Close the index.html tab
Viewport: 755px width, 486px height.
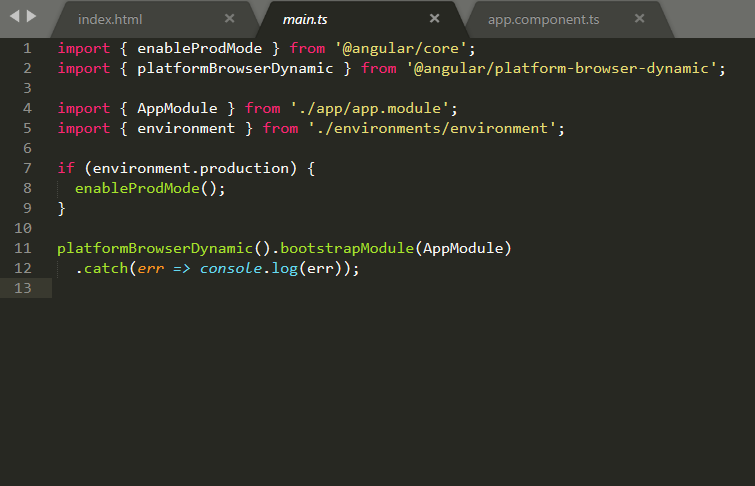pyautogui.click(x=230, y=18)
